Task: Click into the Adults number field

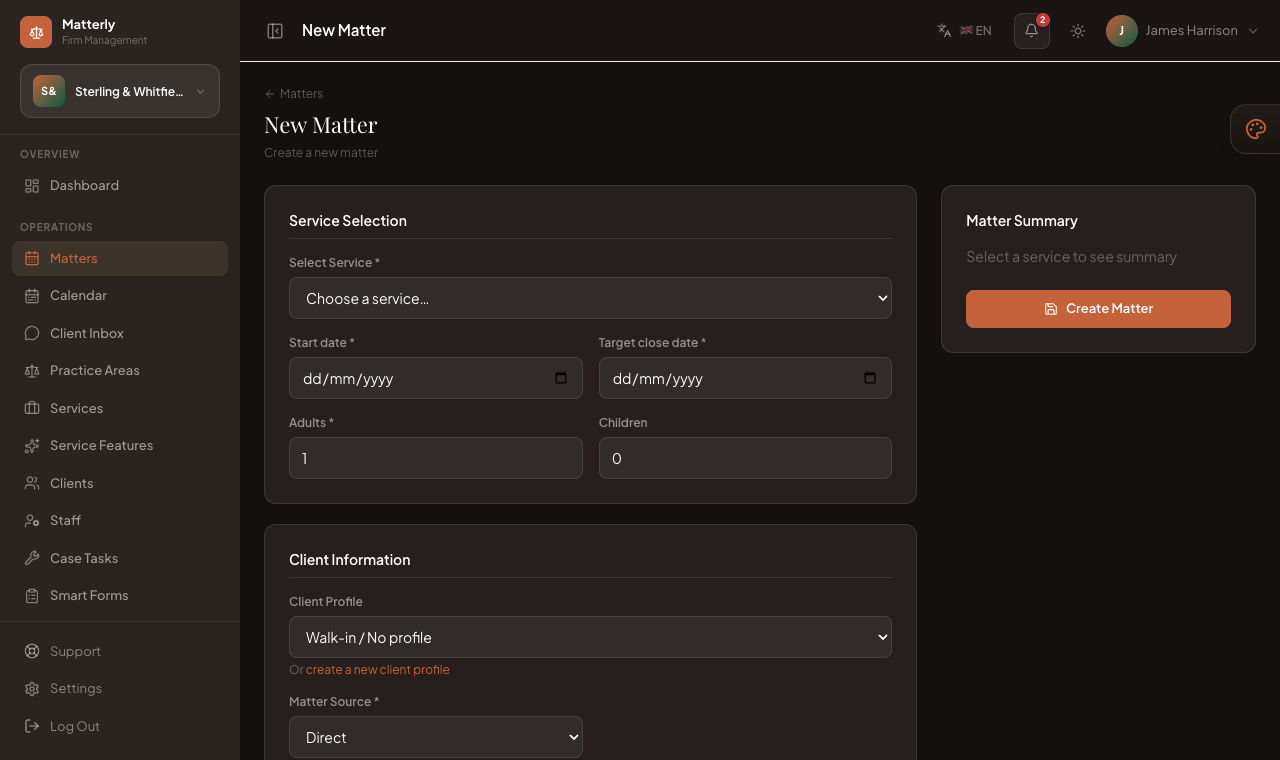Action: coord(436,458)
